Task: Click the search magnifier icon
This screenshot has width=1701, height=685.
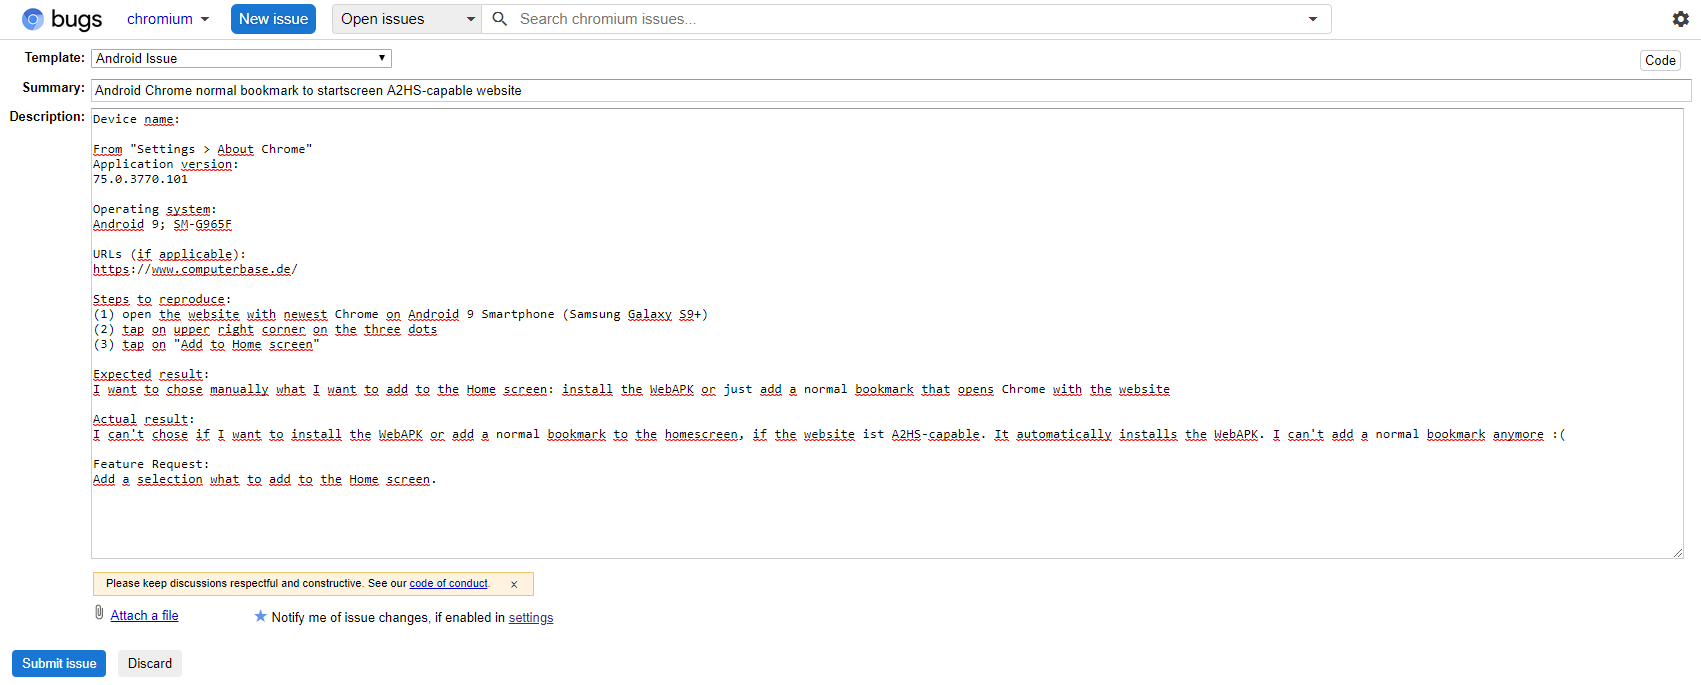Action: [500, 19]
